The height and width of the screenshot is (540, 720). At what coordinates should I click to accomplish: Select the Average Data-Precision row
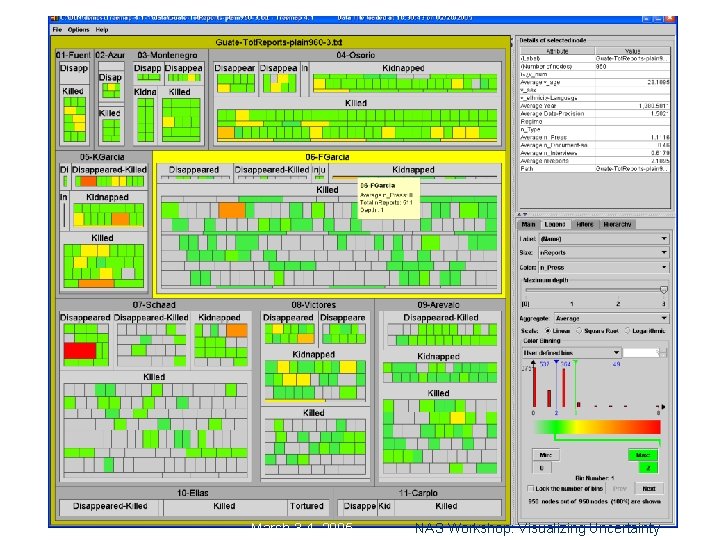[x=595, y=113]
